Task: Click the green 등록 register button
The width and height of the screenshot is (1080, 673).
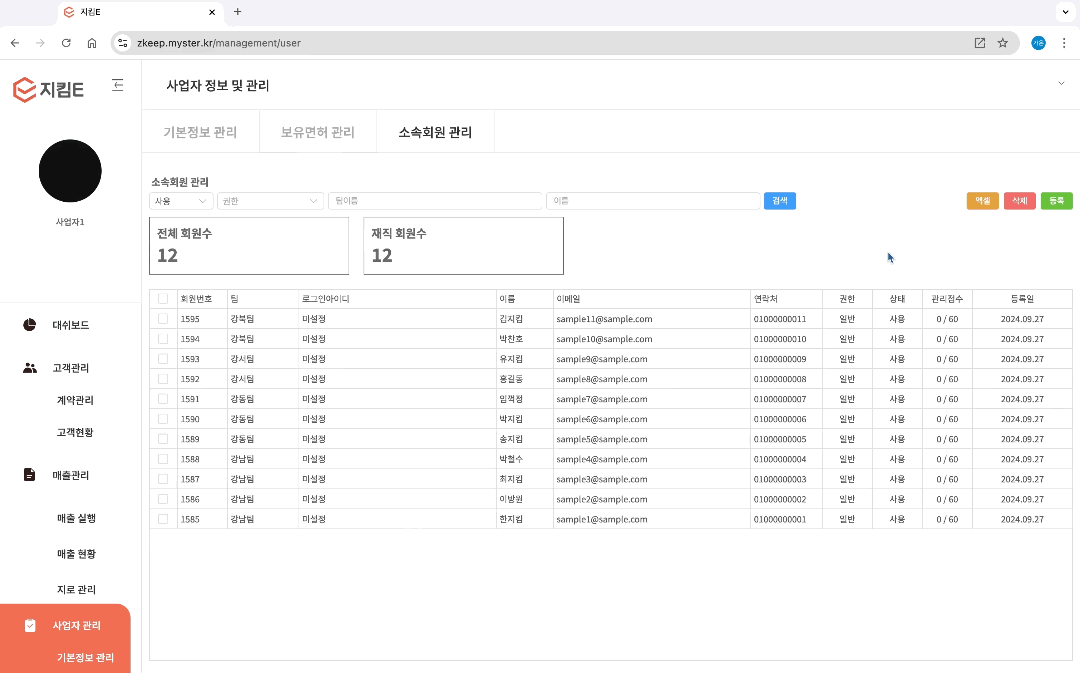Action: pyautogui.click(x=1057, y=200)
